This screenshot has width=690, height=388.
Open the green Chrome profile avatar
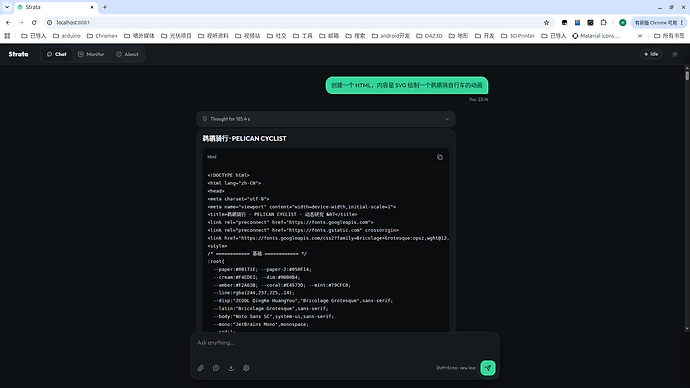(x=623, y=22)
